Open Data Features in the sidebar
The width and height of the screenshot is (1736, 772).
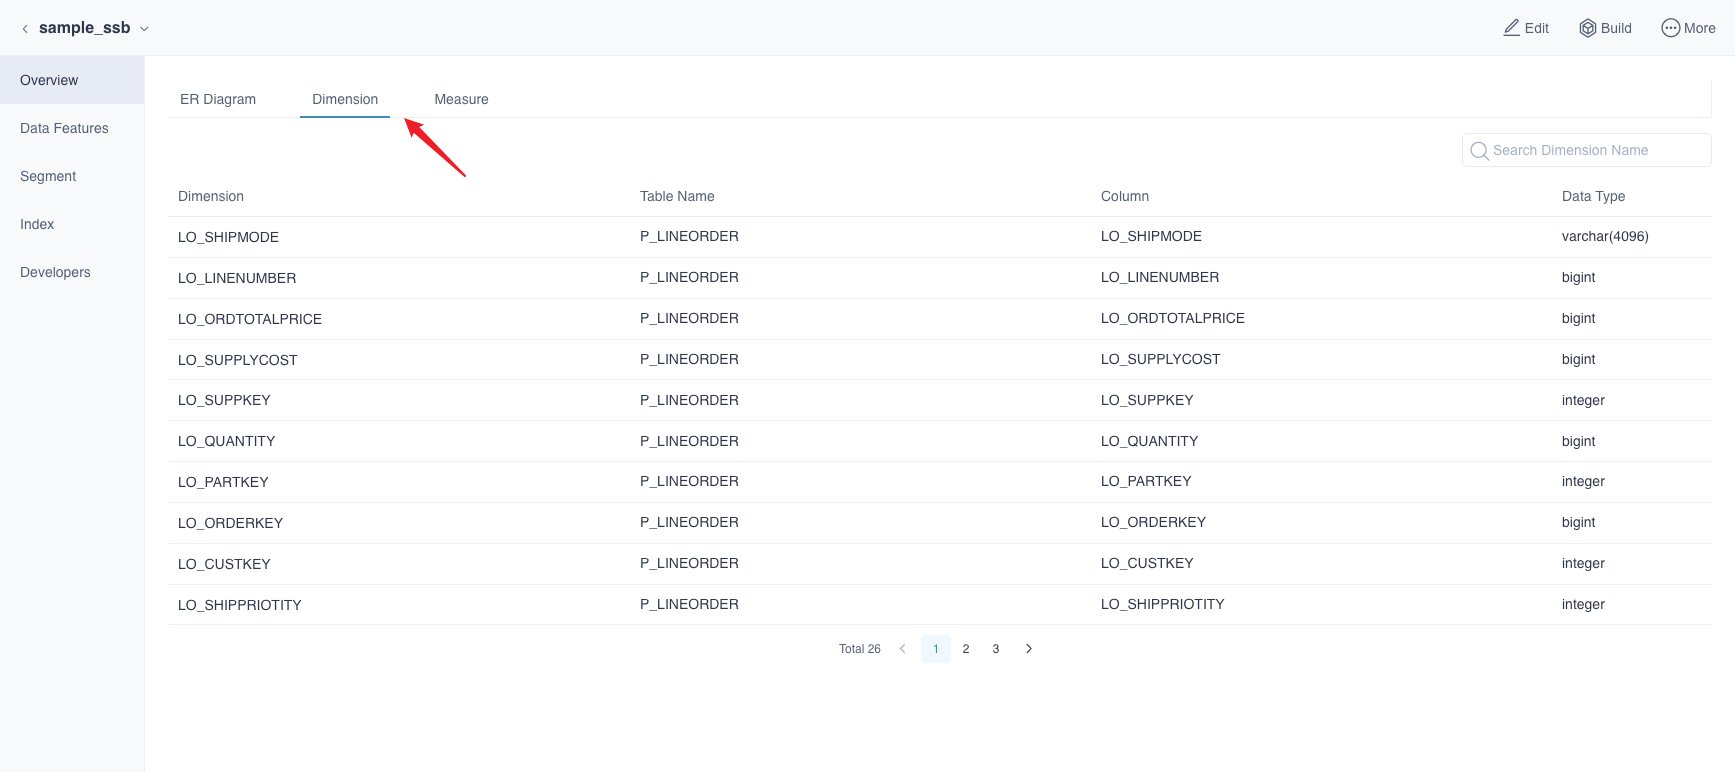64,128
